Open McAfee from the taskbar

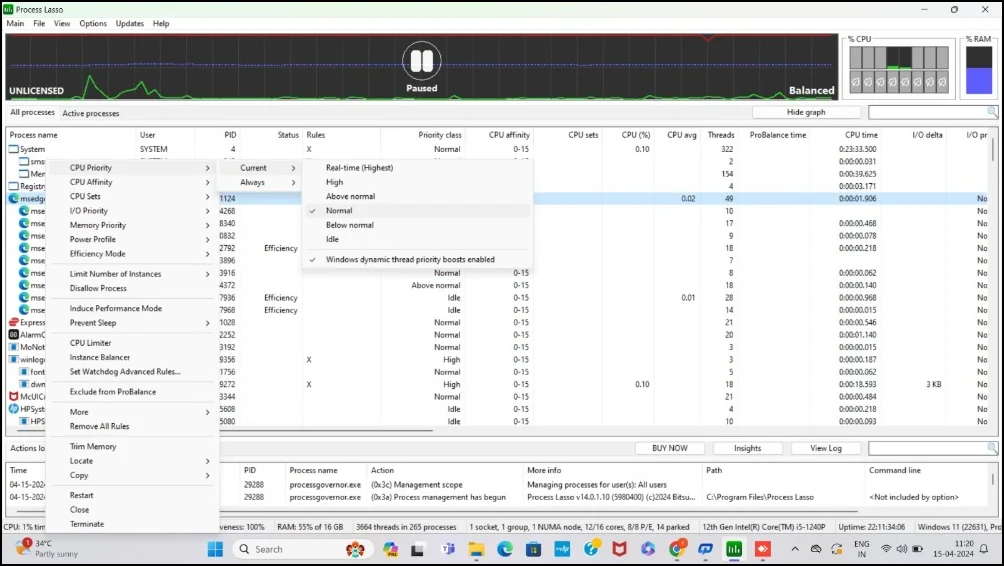tap(619, 549)
